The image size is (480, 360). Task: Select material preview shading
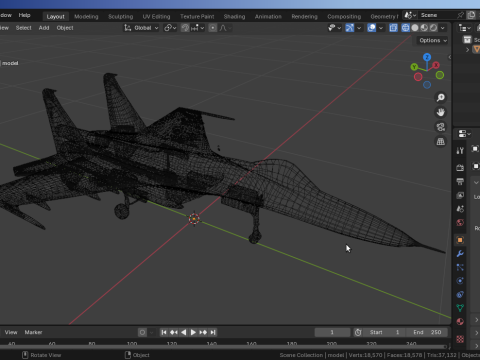424,28
